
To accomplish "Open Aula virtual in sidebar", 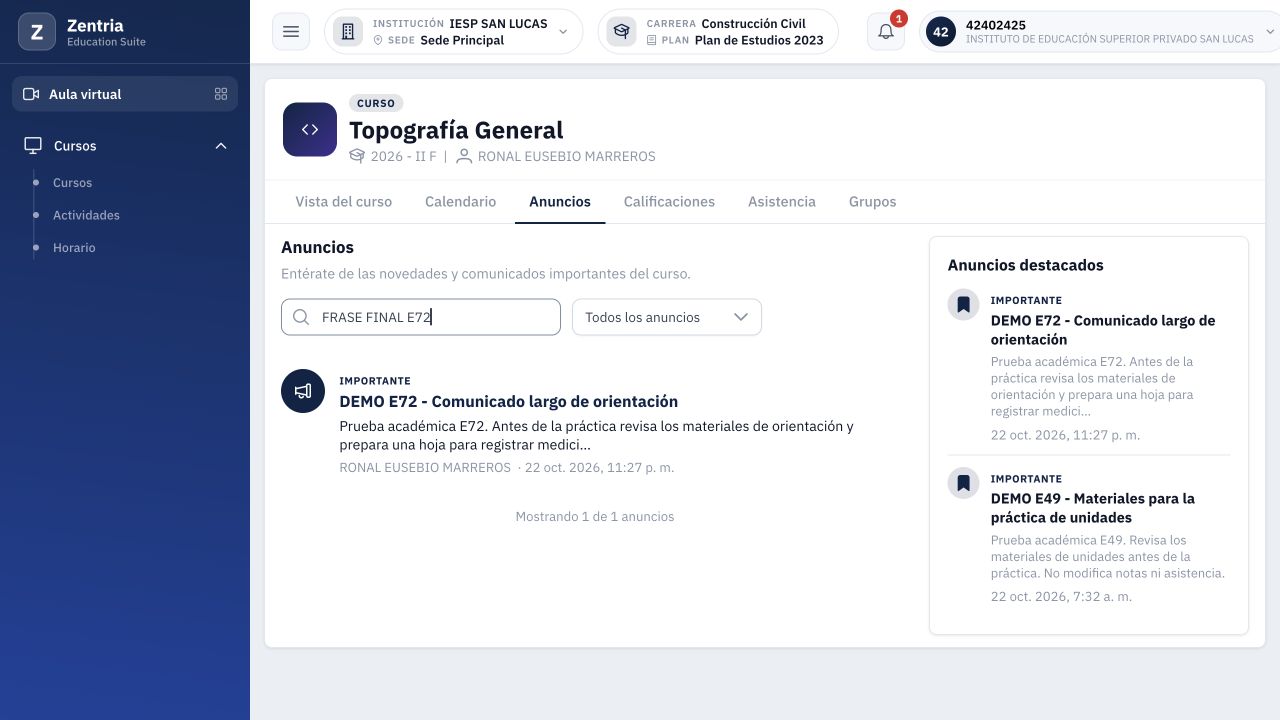I will (x=125, y=94).
